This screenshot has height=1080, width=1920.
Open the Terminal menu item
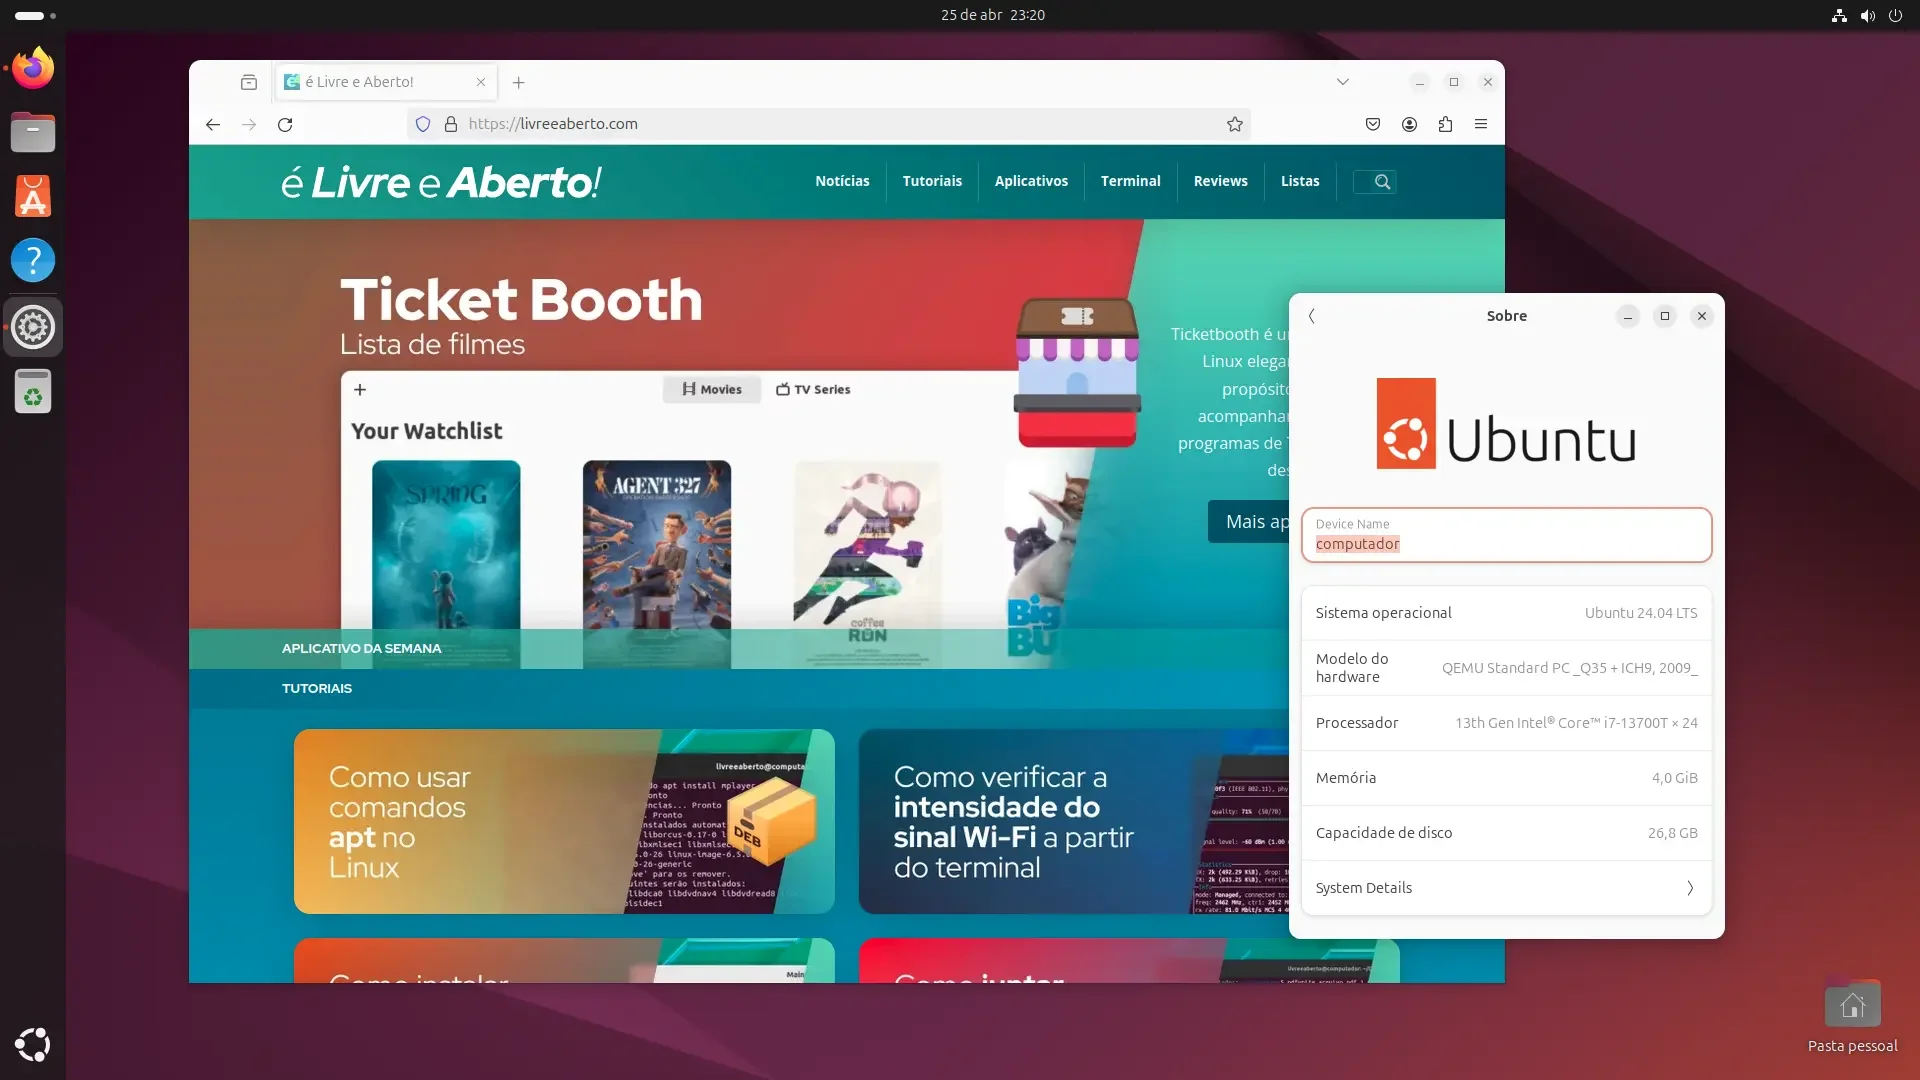point(1131,181)
